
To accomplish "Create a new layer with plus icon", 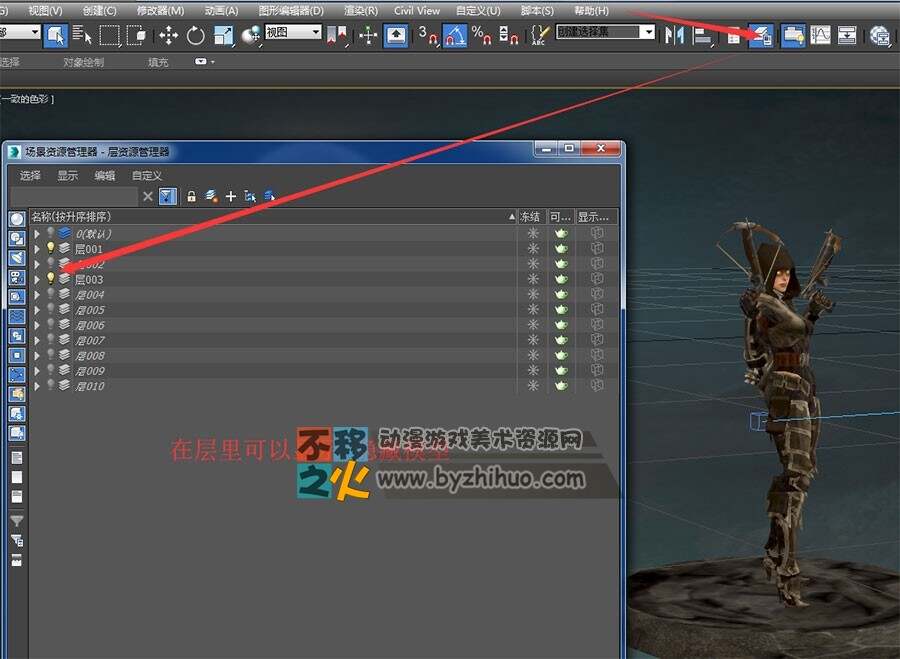I will 231,196.
